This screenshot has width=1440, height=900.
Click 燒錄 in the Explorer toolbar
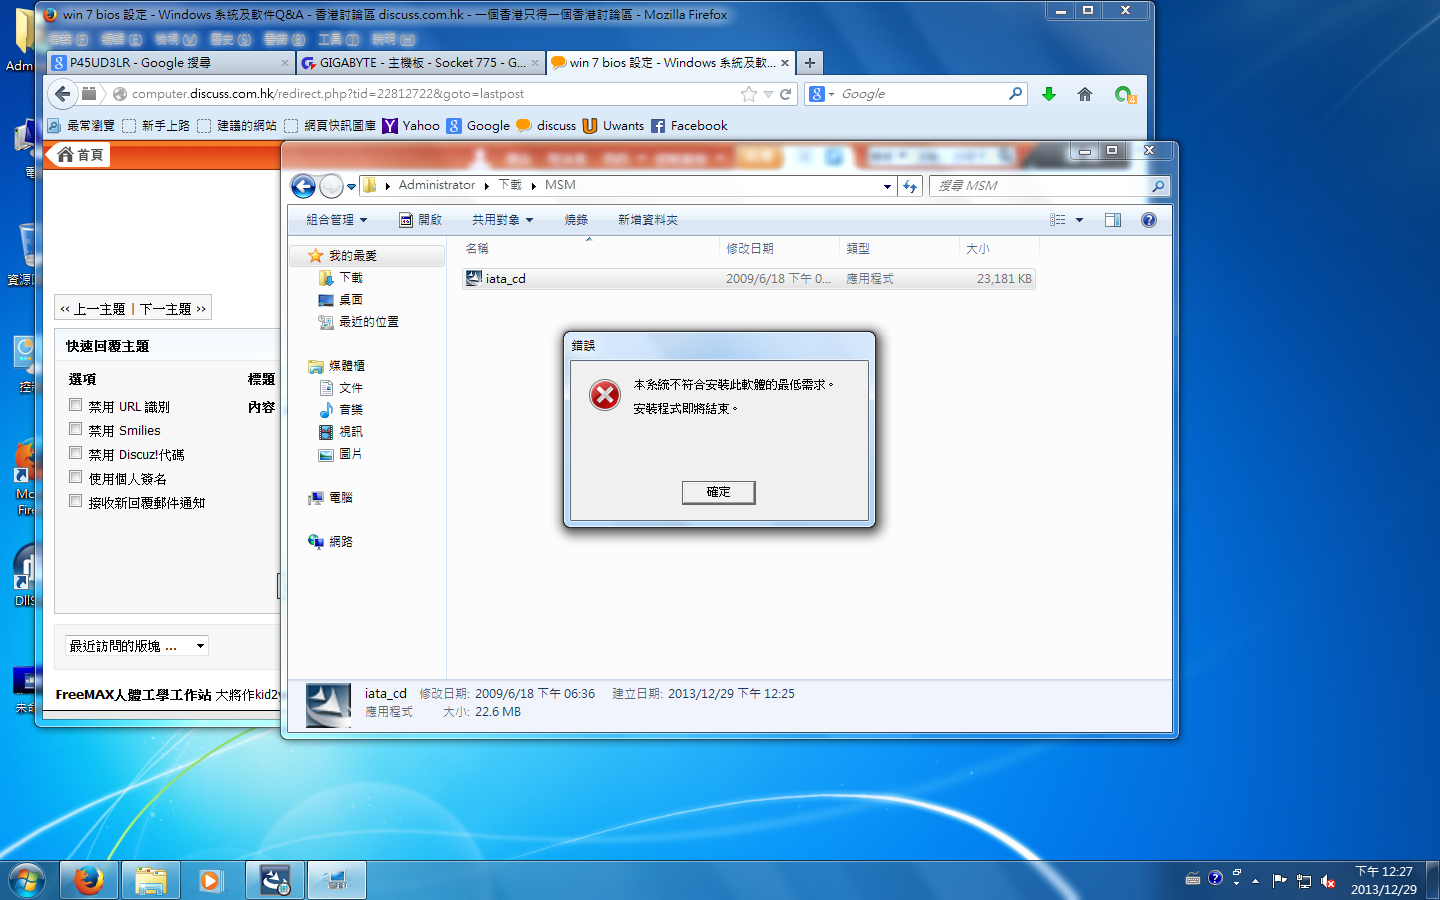click(576, 220)
